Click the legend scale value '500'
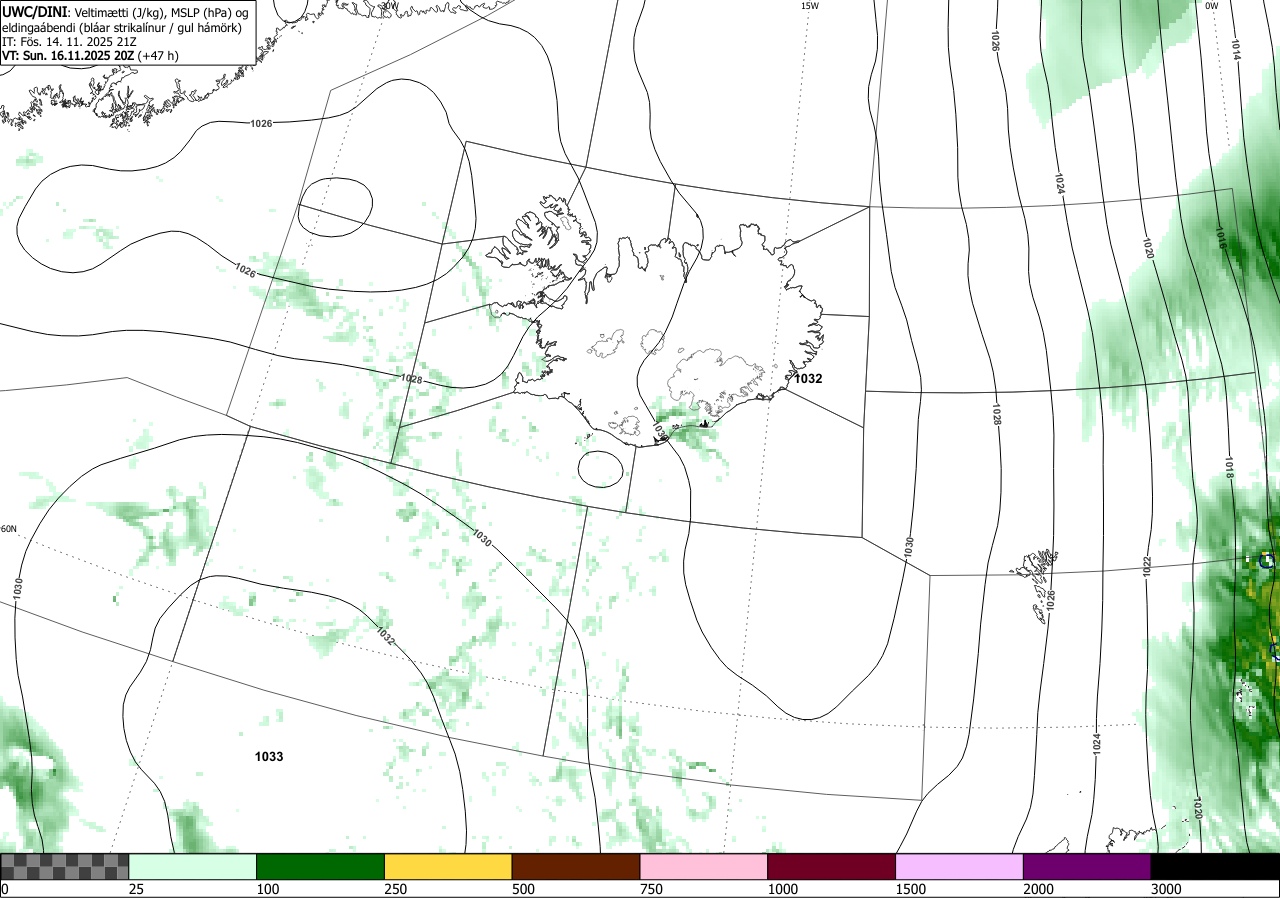 point(523,889)
